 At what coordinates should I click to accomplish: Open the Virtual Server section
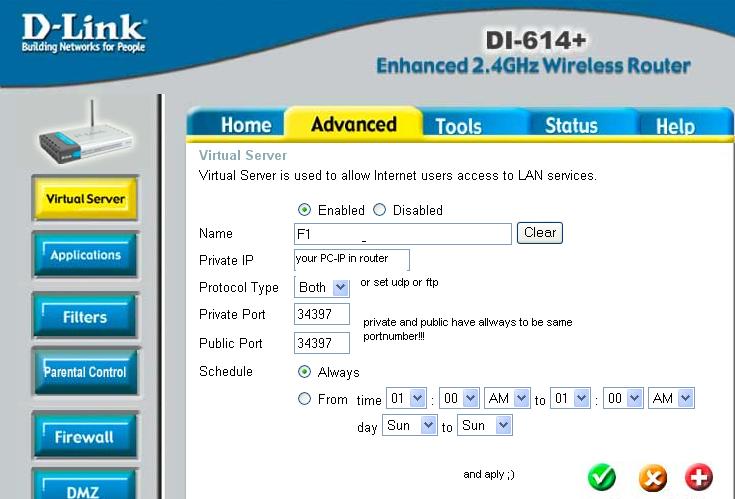click(85, 198)
